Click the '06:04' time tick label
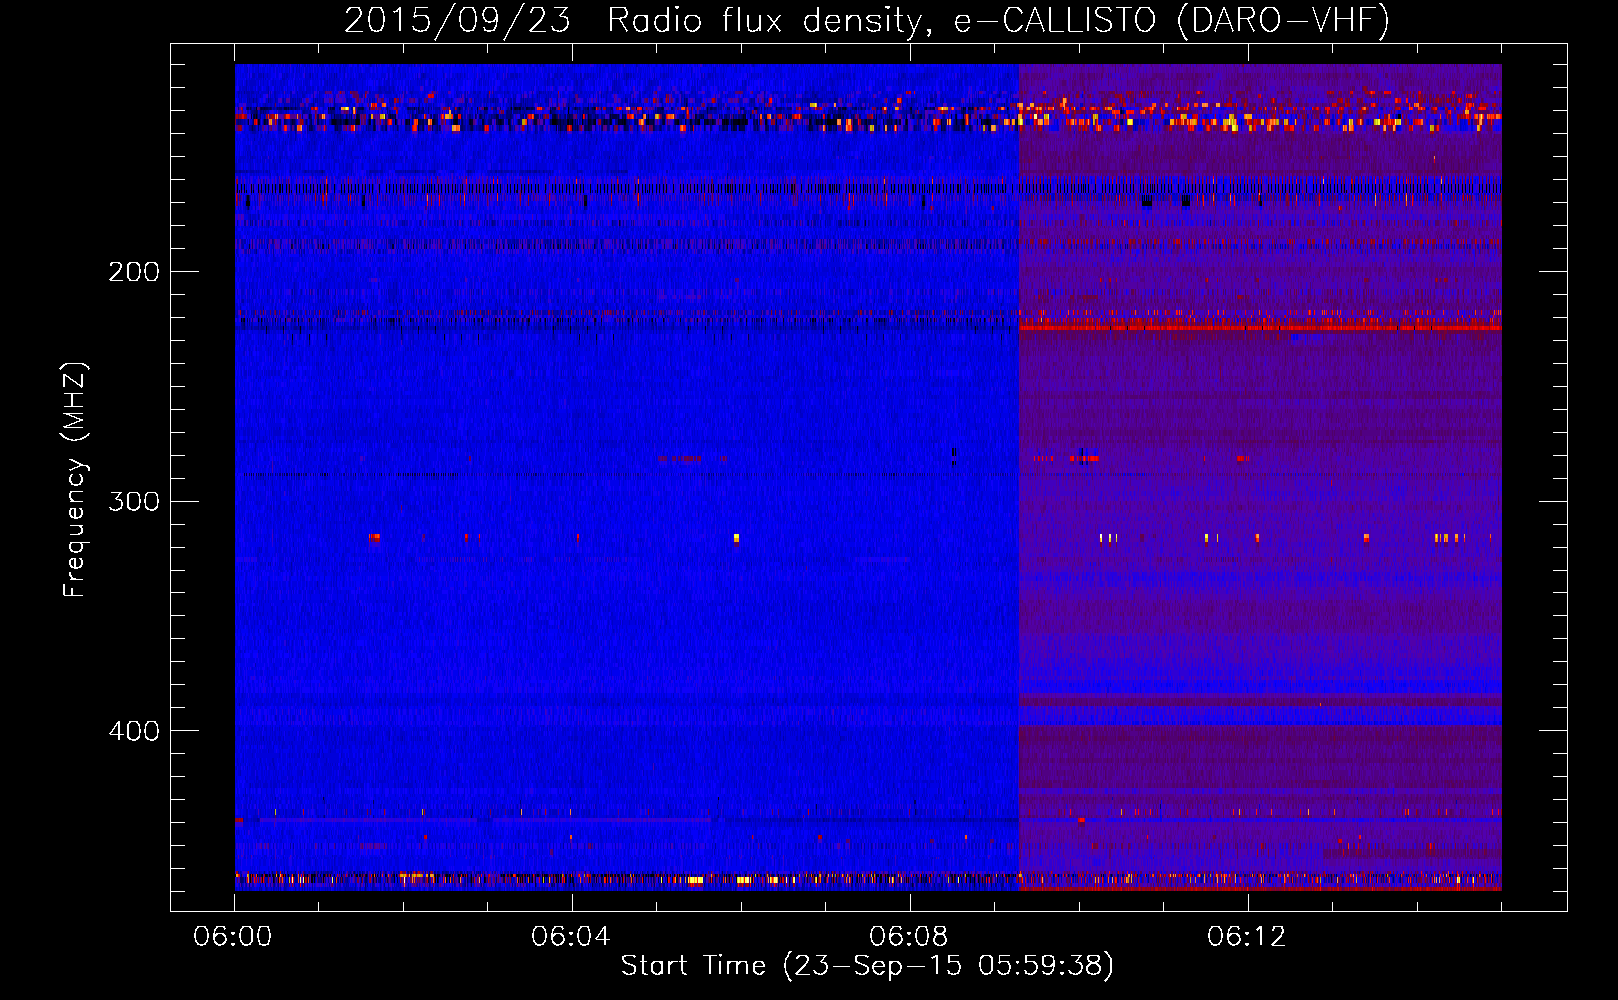1618x1000 pixels. pyautogui.click(x=571, y=937)
